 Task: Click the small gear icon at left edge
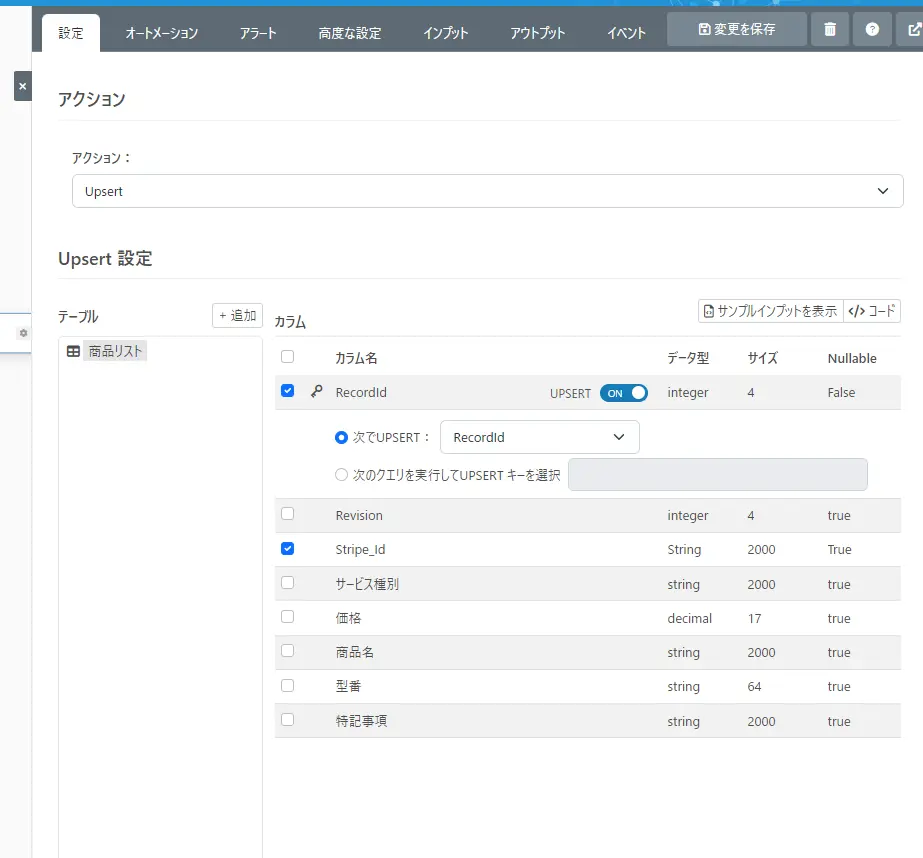[24, 333]
